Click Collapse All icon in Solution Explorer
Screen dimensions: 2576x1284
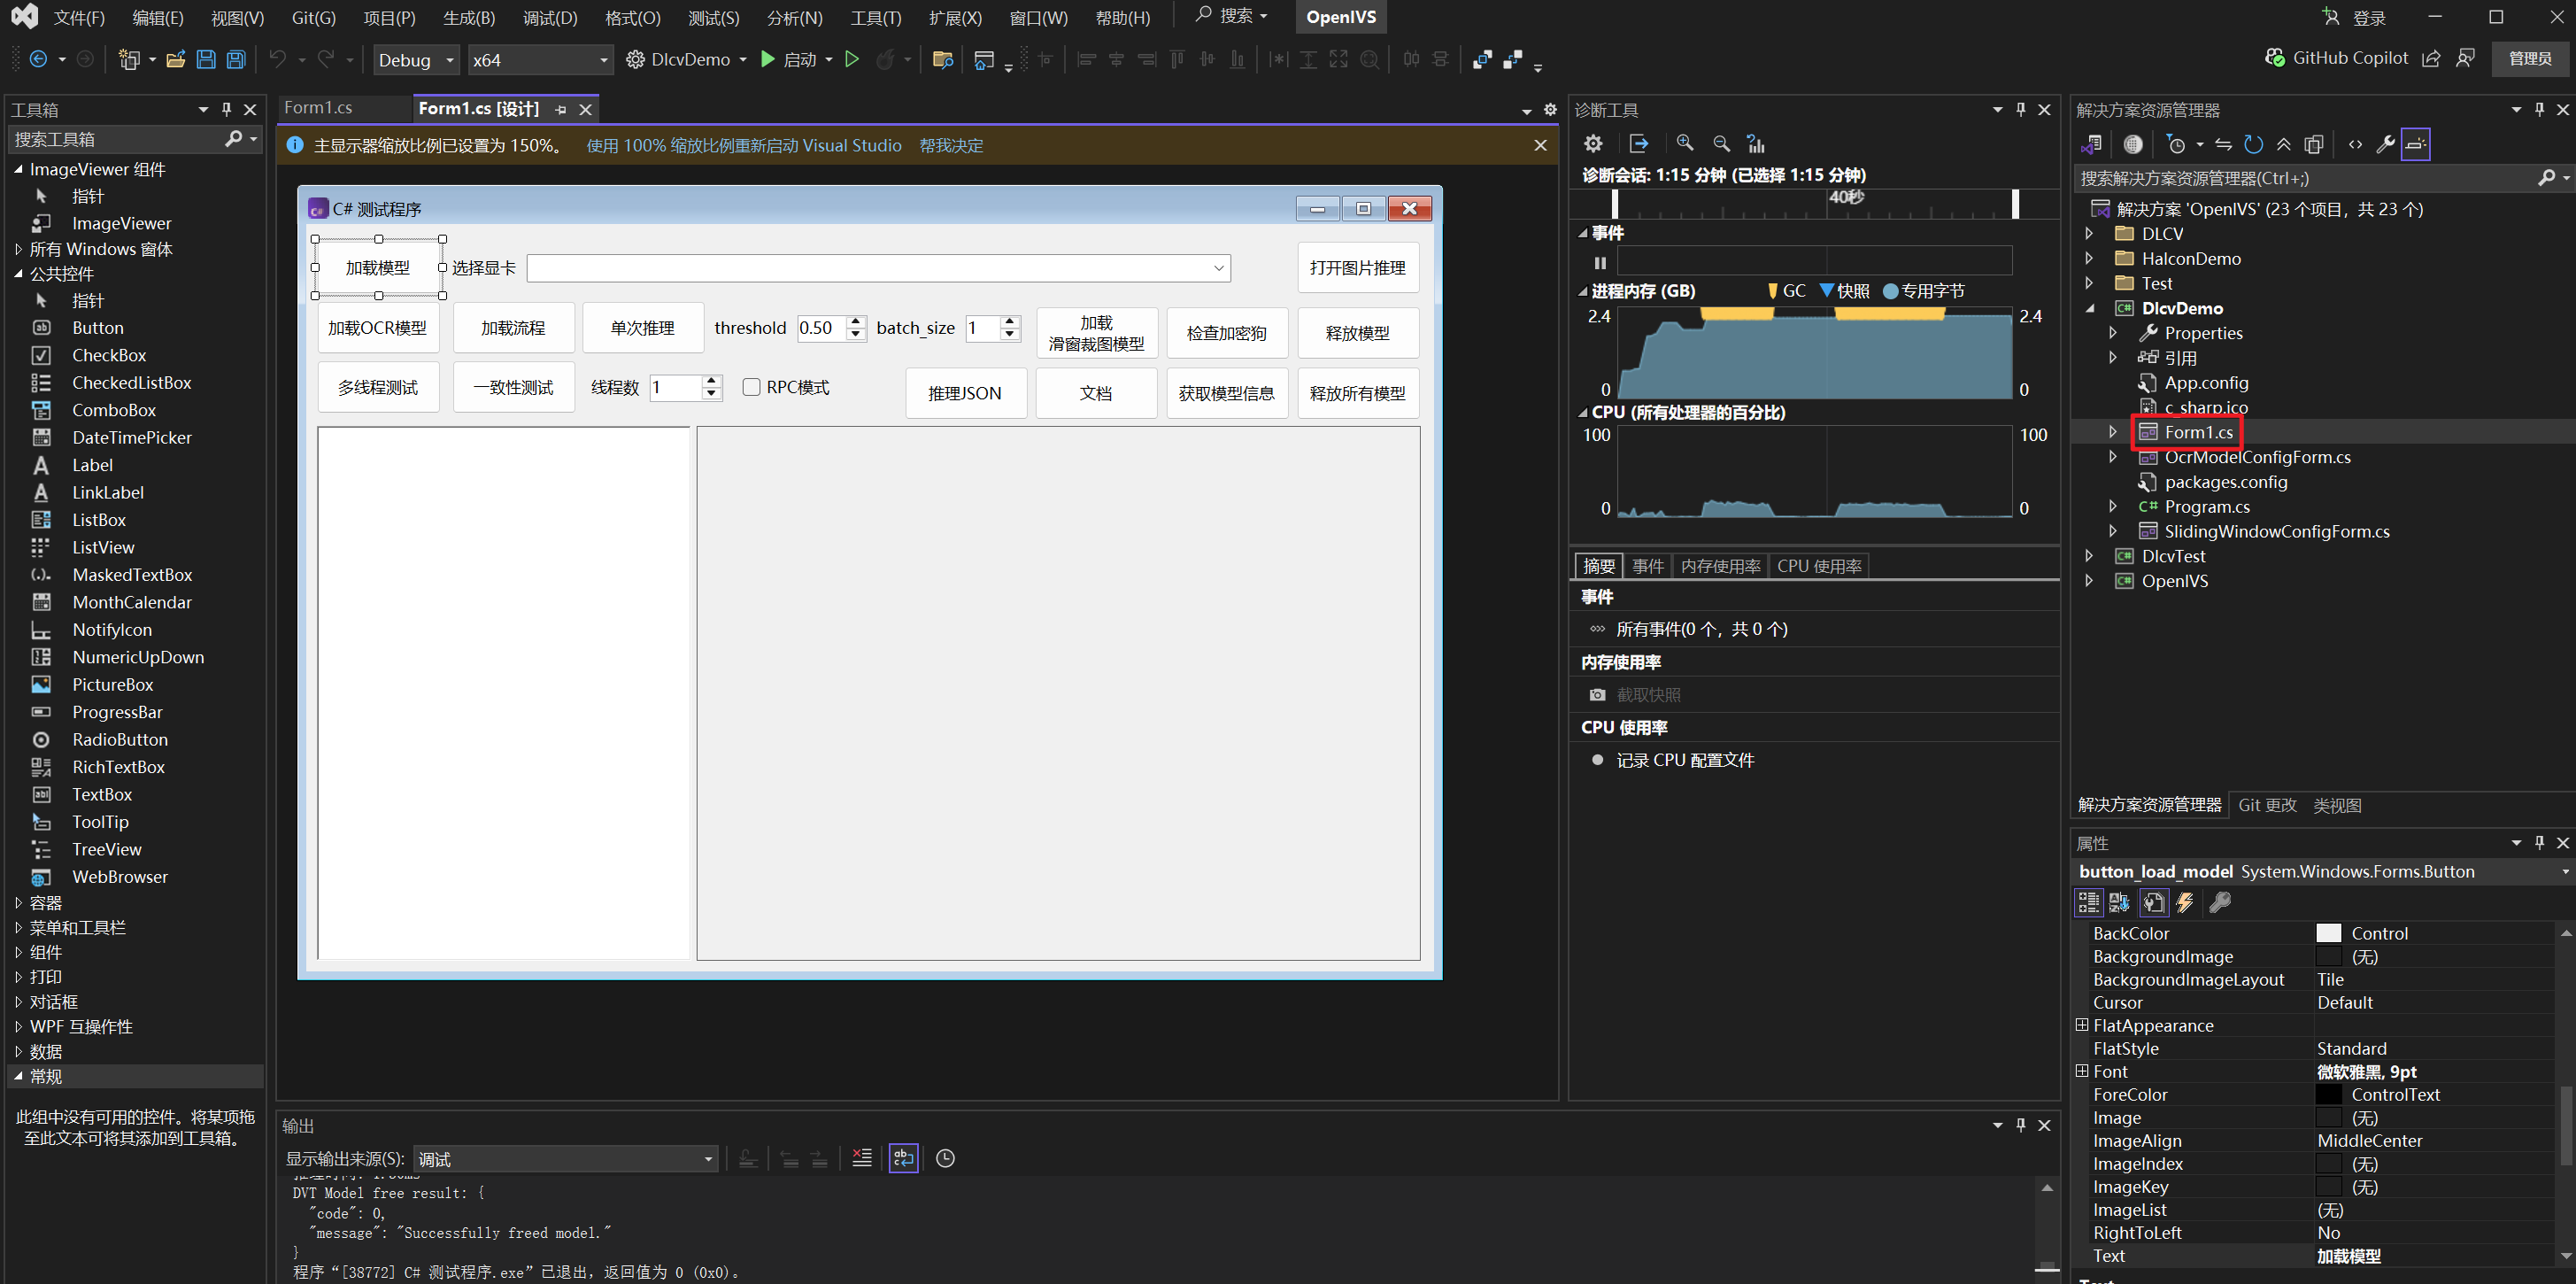(x=2283, y=144)
